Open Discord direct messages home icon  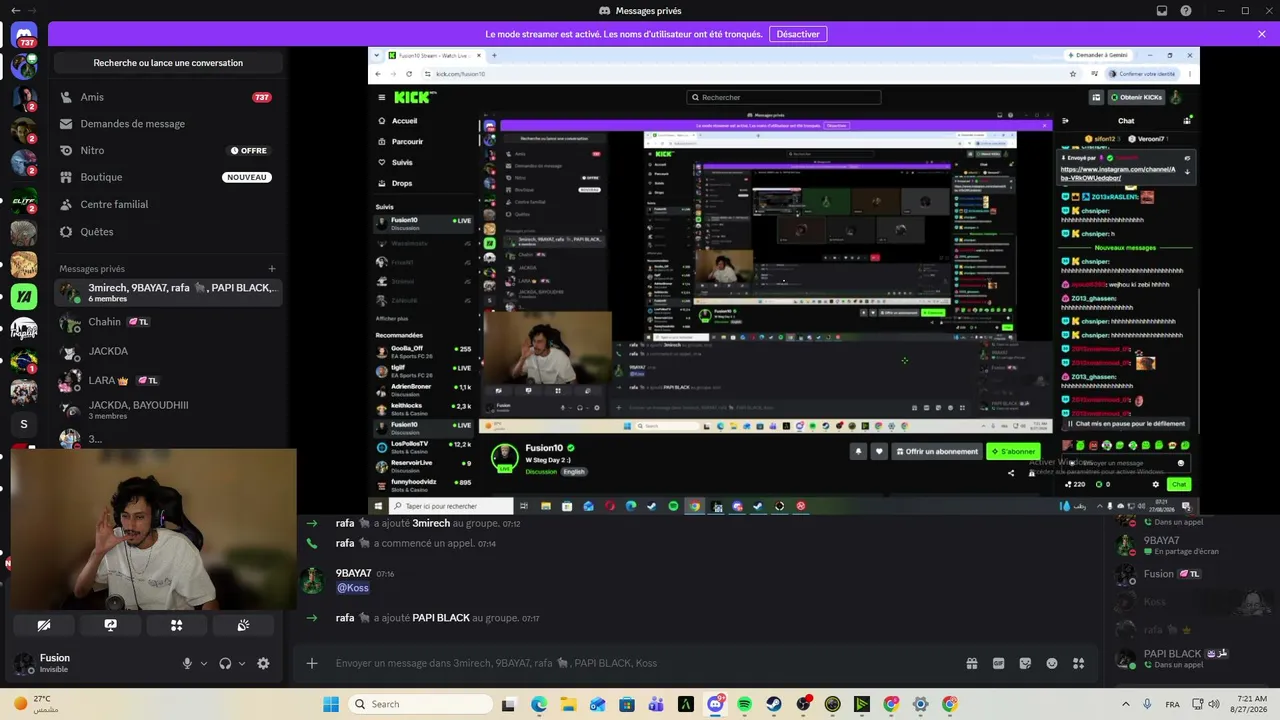(x=24, y=37)
